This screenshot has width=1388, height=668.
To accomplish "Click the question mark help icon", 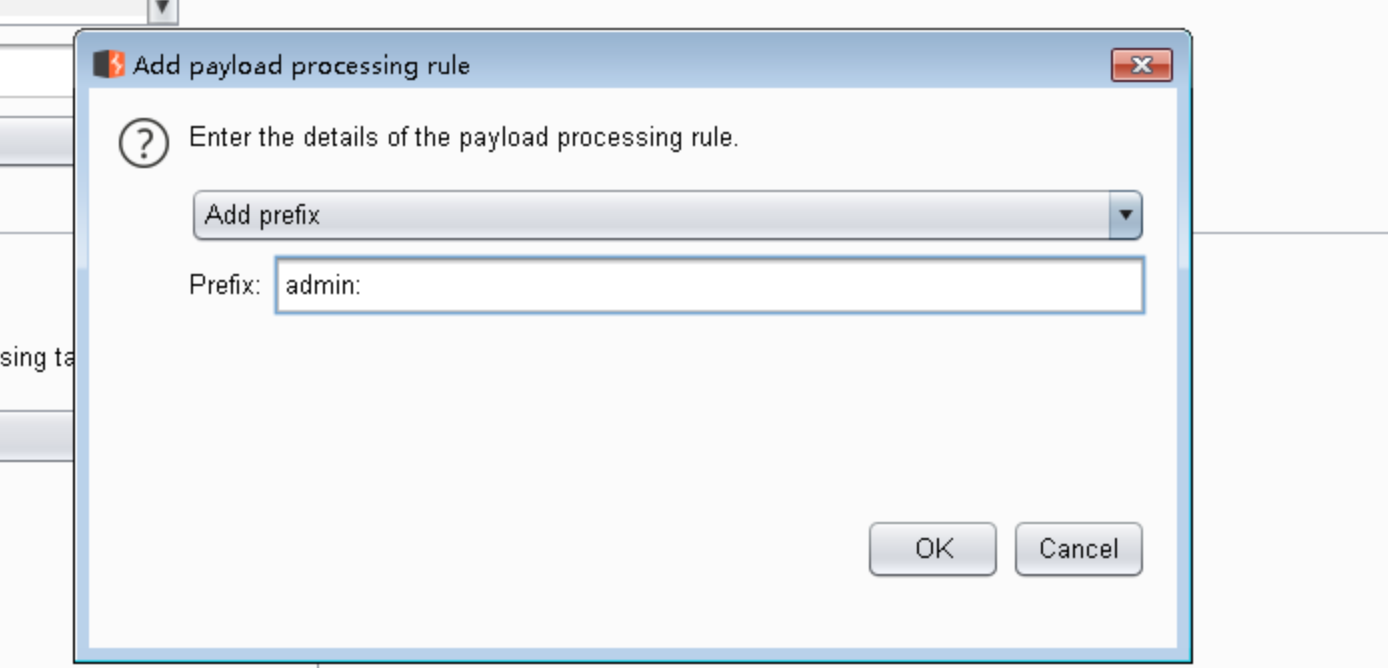I will click(144, 142).
